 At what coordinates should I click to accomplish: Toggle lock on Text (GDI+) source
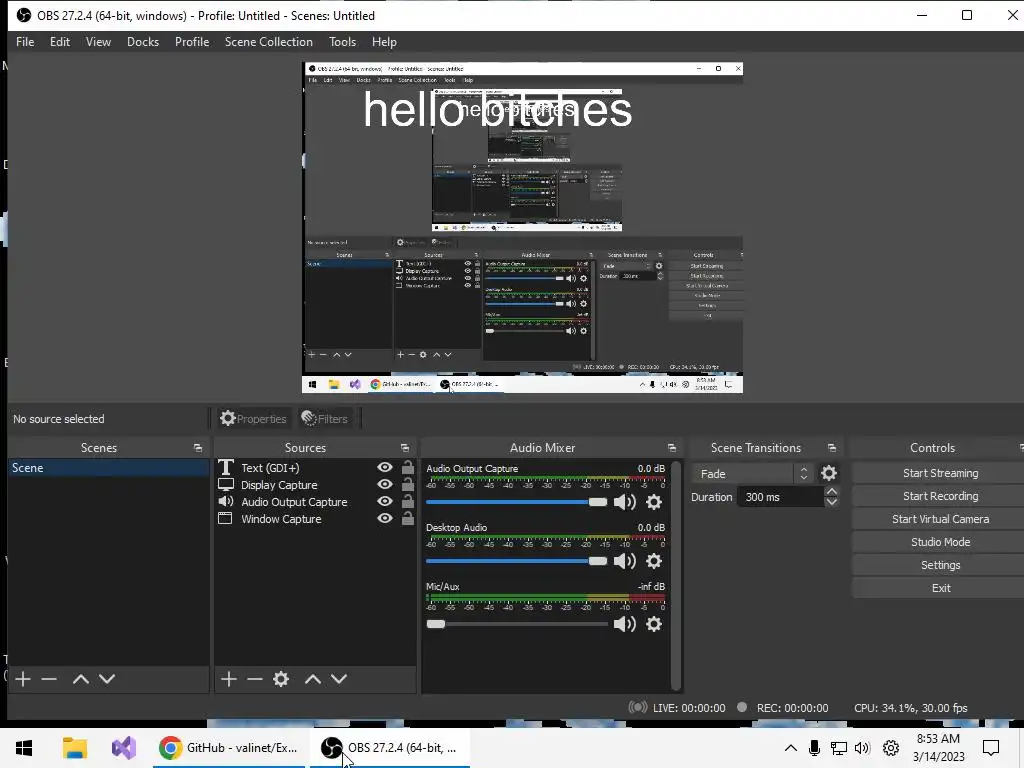tap(408, 468)
